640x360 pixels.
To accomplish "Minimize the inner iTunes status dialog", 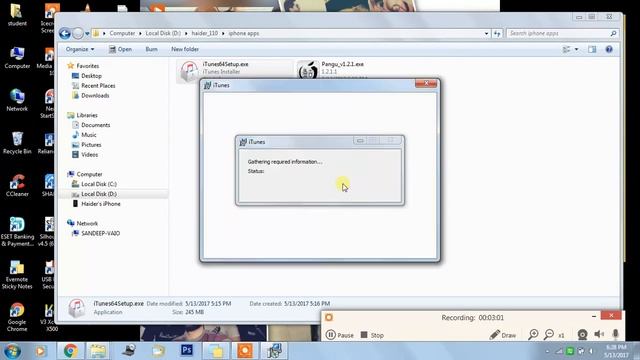I will click(360, 141).
